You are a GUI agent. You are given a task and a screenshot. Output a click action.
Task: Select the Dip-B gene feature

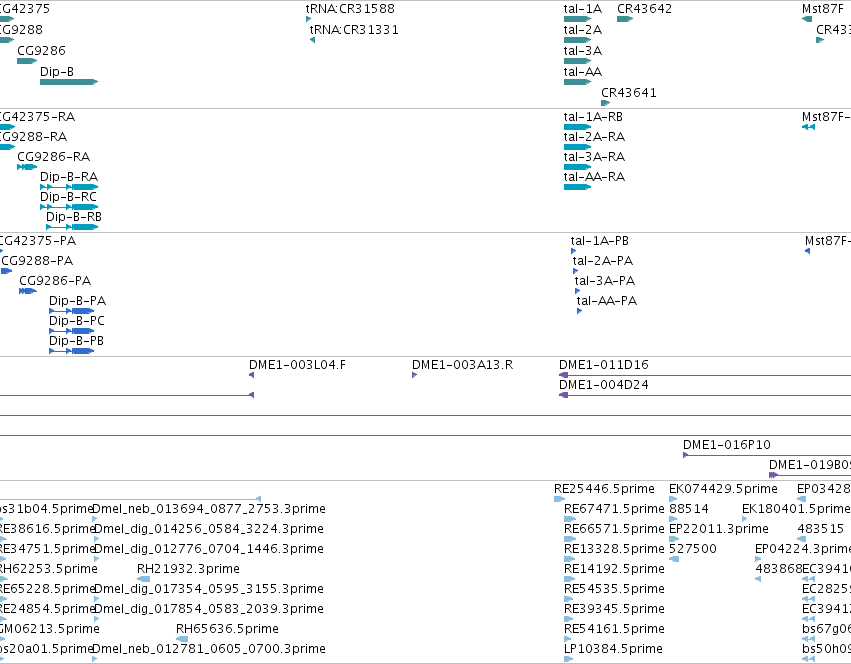point(69,82)
